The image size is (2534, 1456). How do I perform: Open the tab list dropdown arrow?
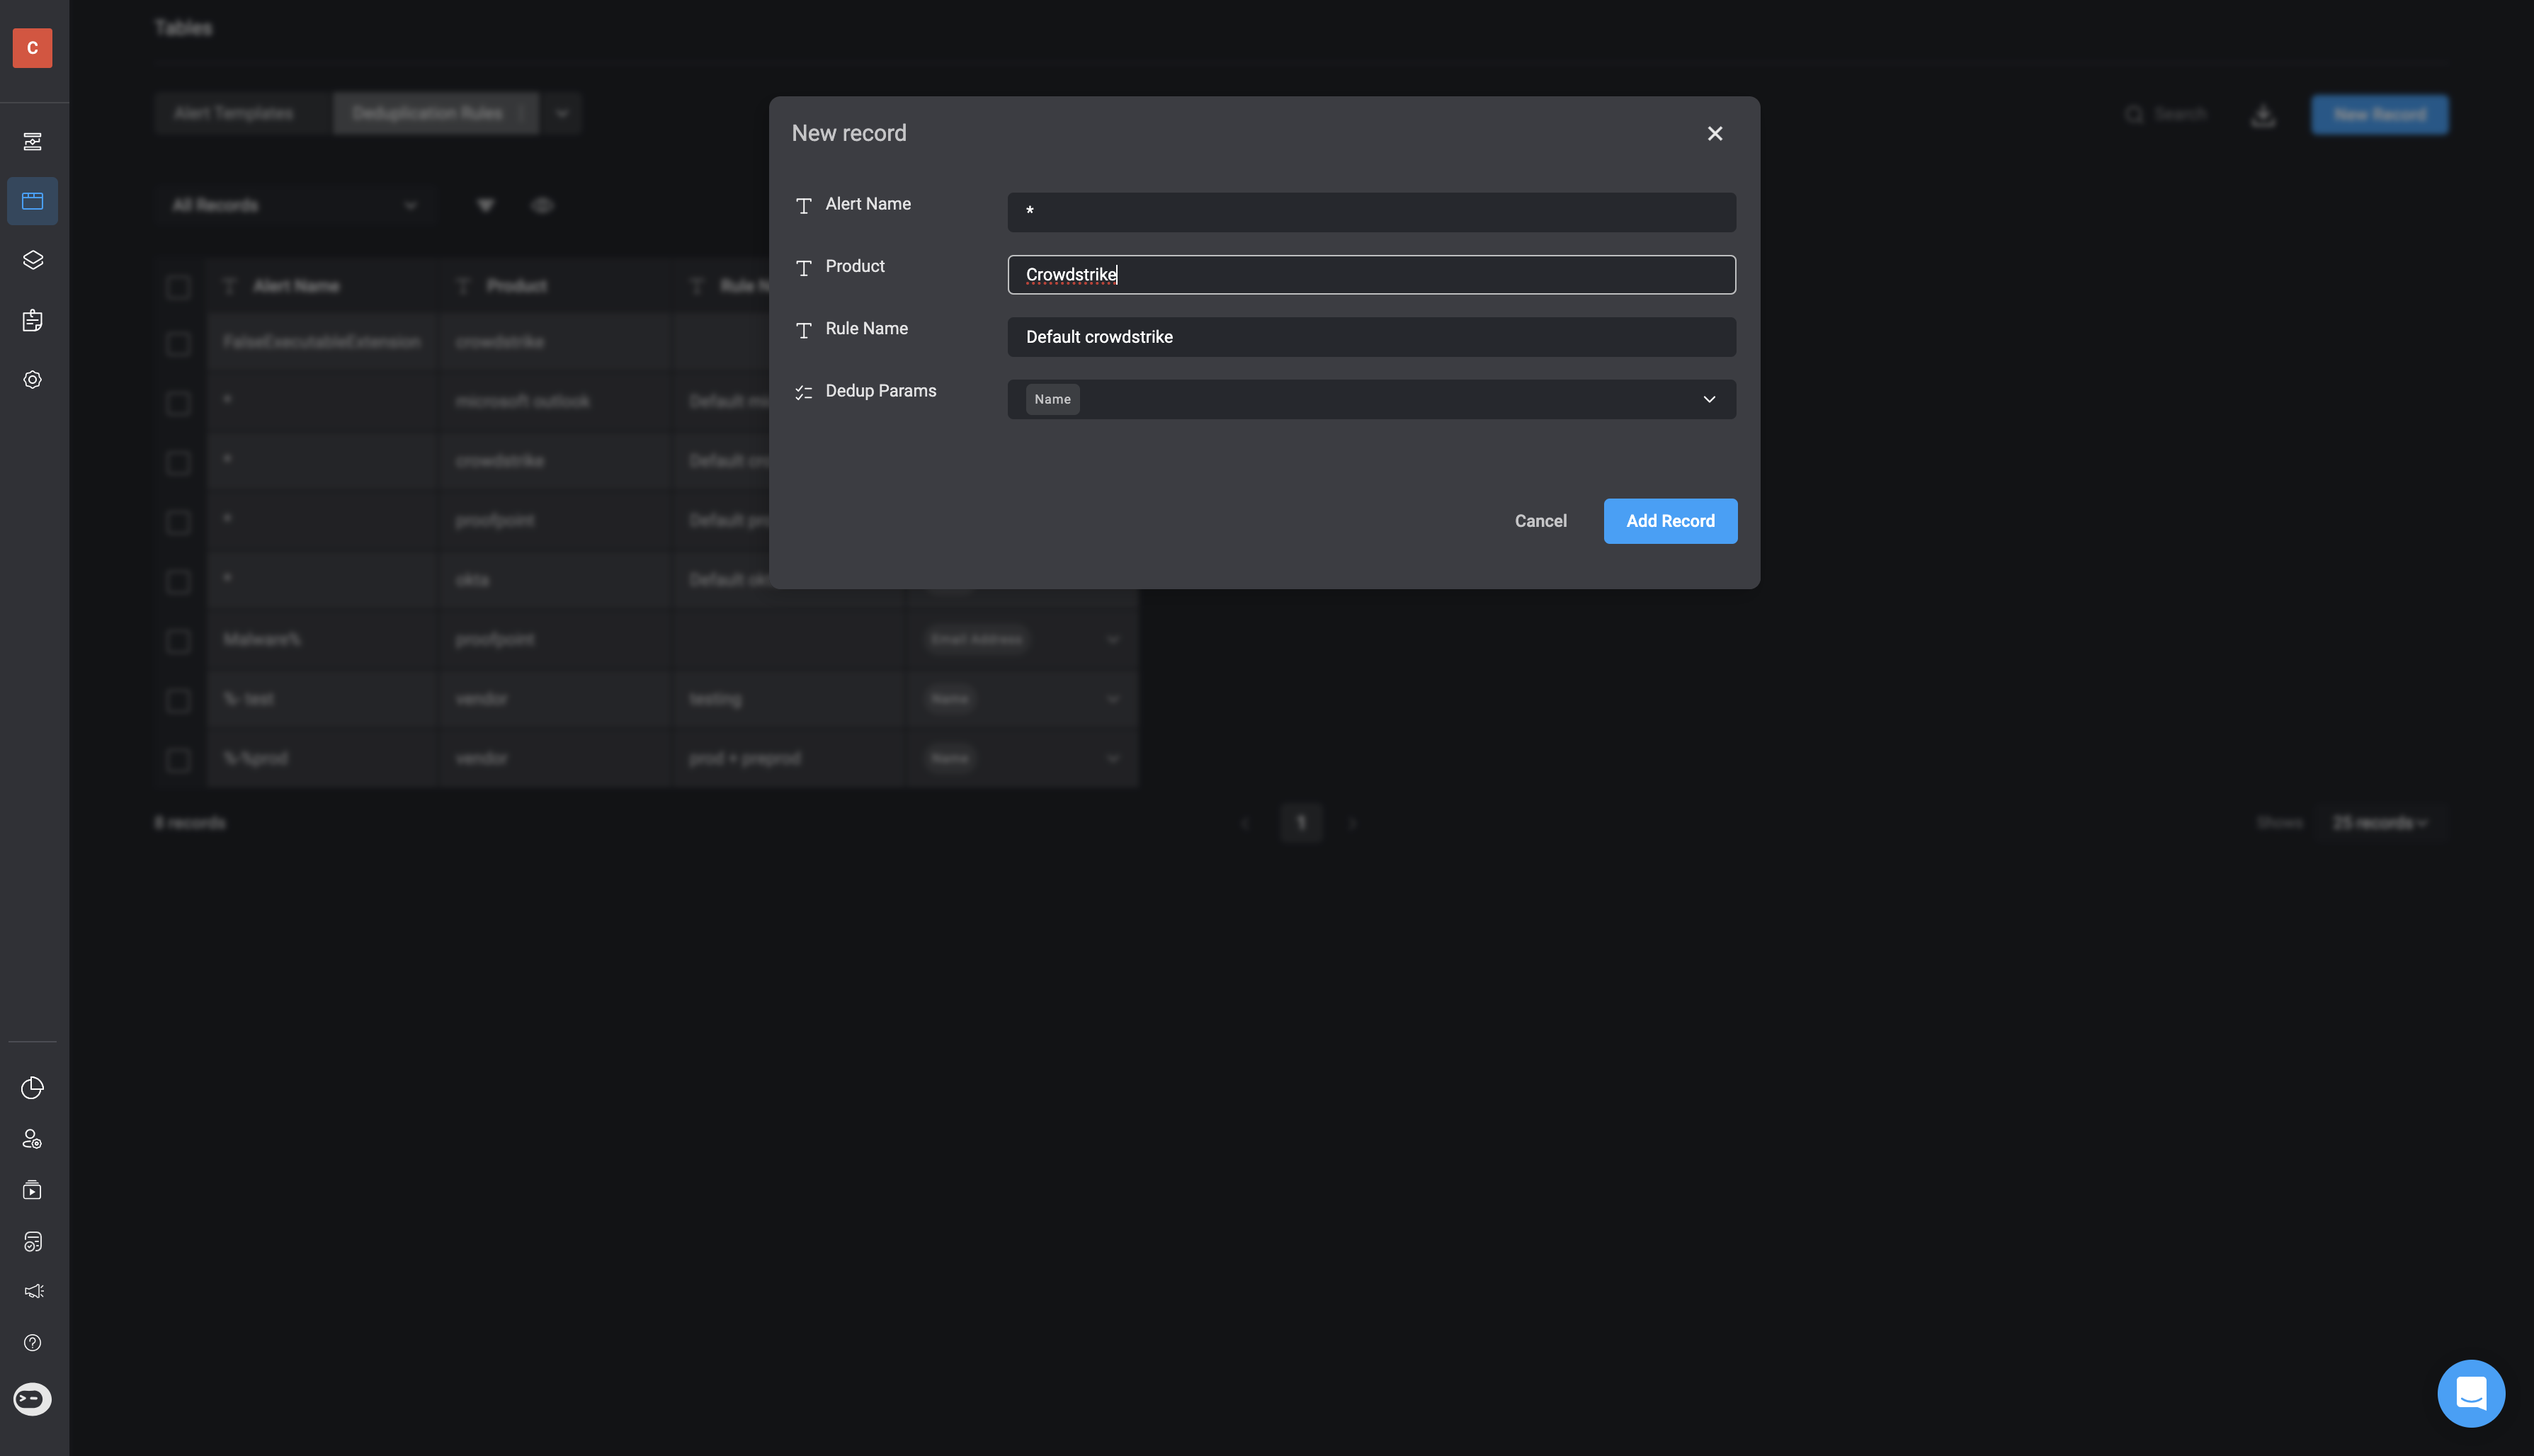[562, 113]
